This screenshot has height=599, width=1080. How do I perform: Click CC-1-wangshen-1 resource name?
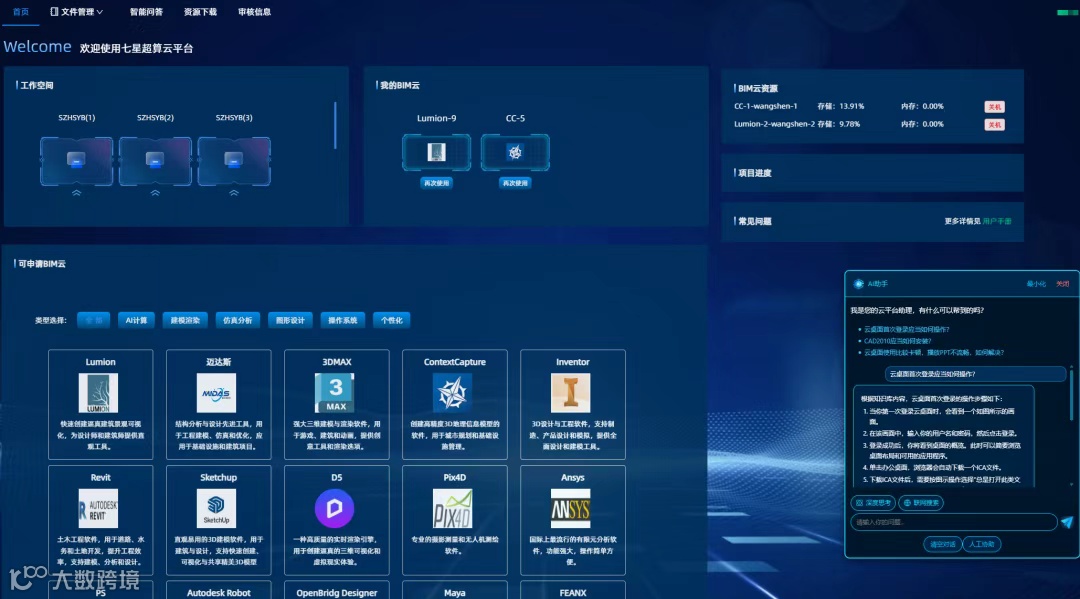pyautogui.click(x=765, y=106)
